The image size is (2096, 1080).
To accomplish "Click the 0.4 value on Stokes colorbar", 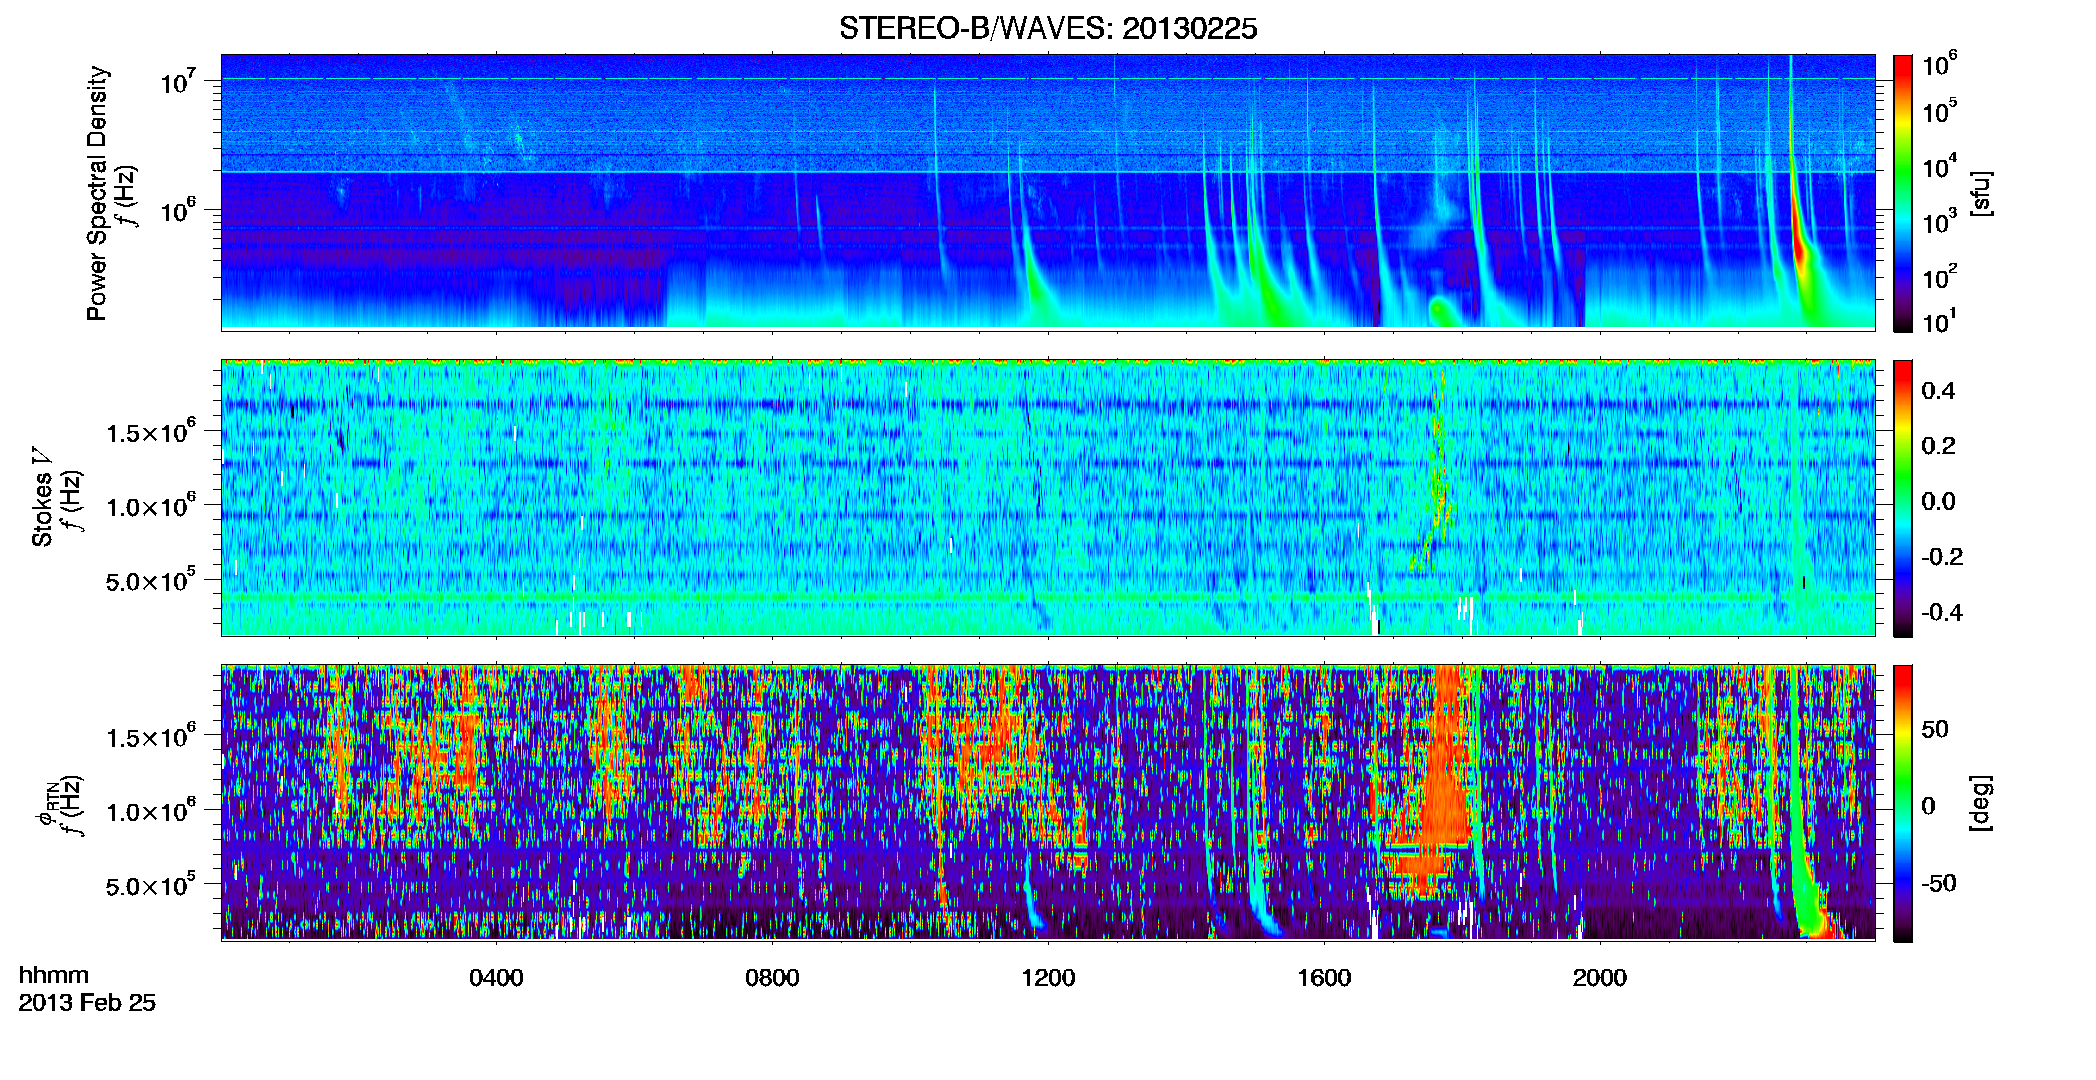I will click(1938, 391).
